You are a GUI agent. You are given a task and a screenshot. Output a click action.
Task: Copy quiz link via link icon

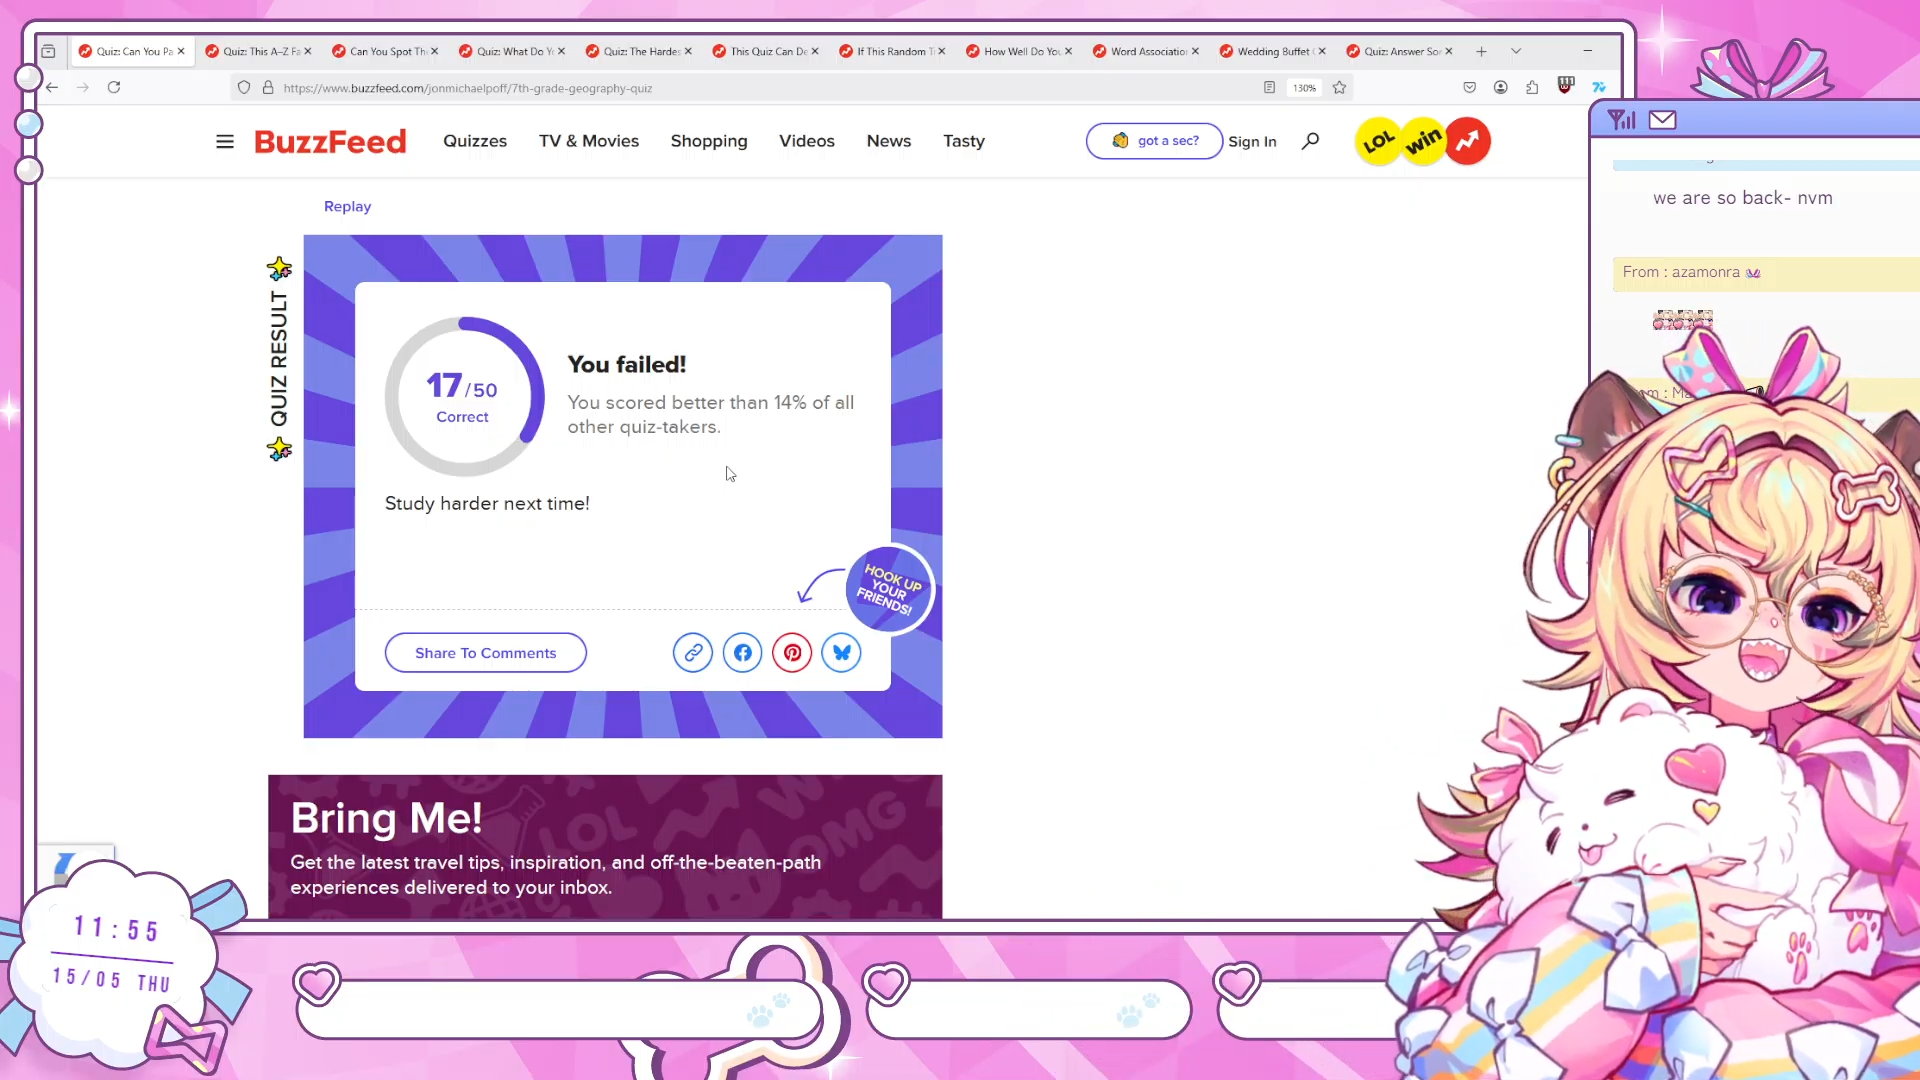coord(692,653)
